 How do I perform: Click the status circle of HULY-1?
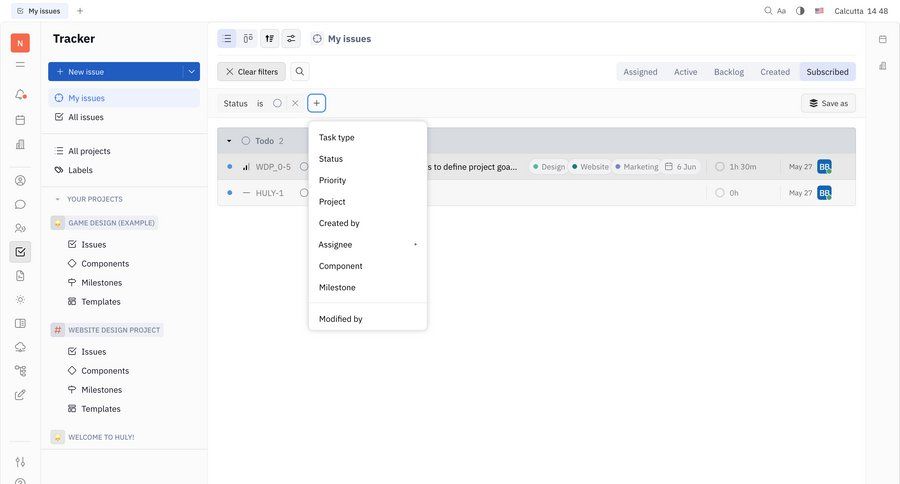tap(304, 193)
